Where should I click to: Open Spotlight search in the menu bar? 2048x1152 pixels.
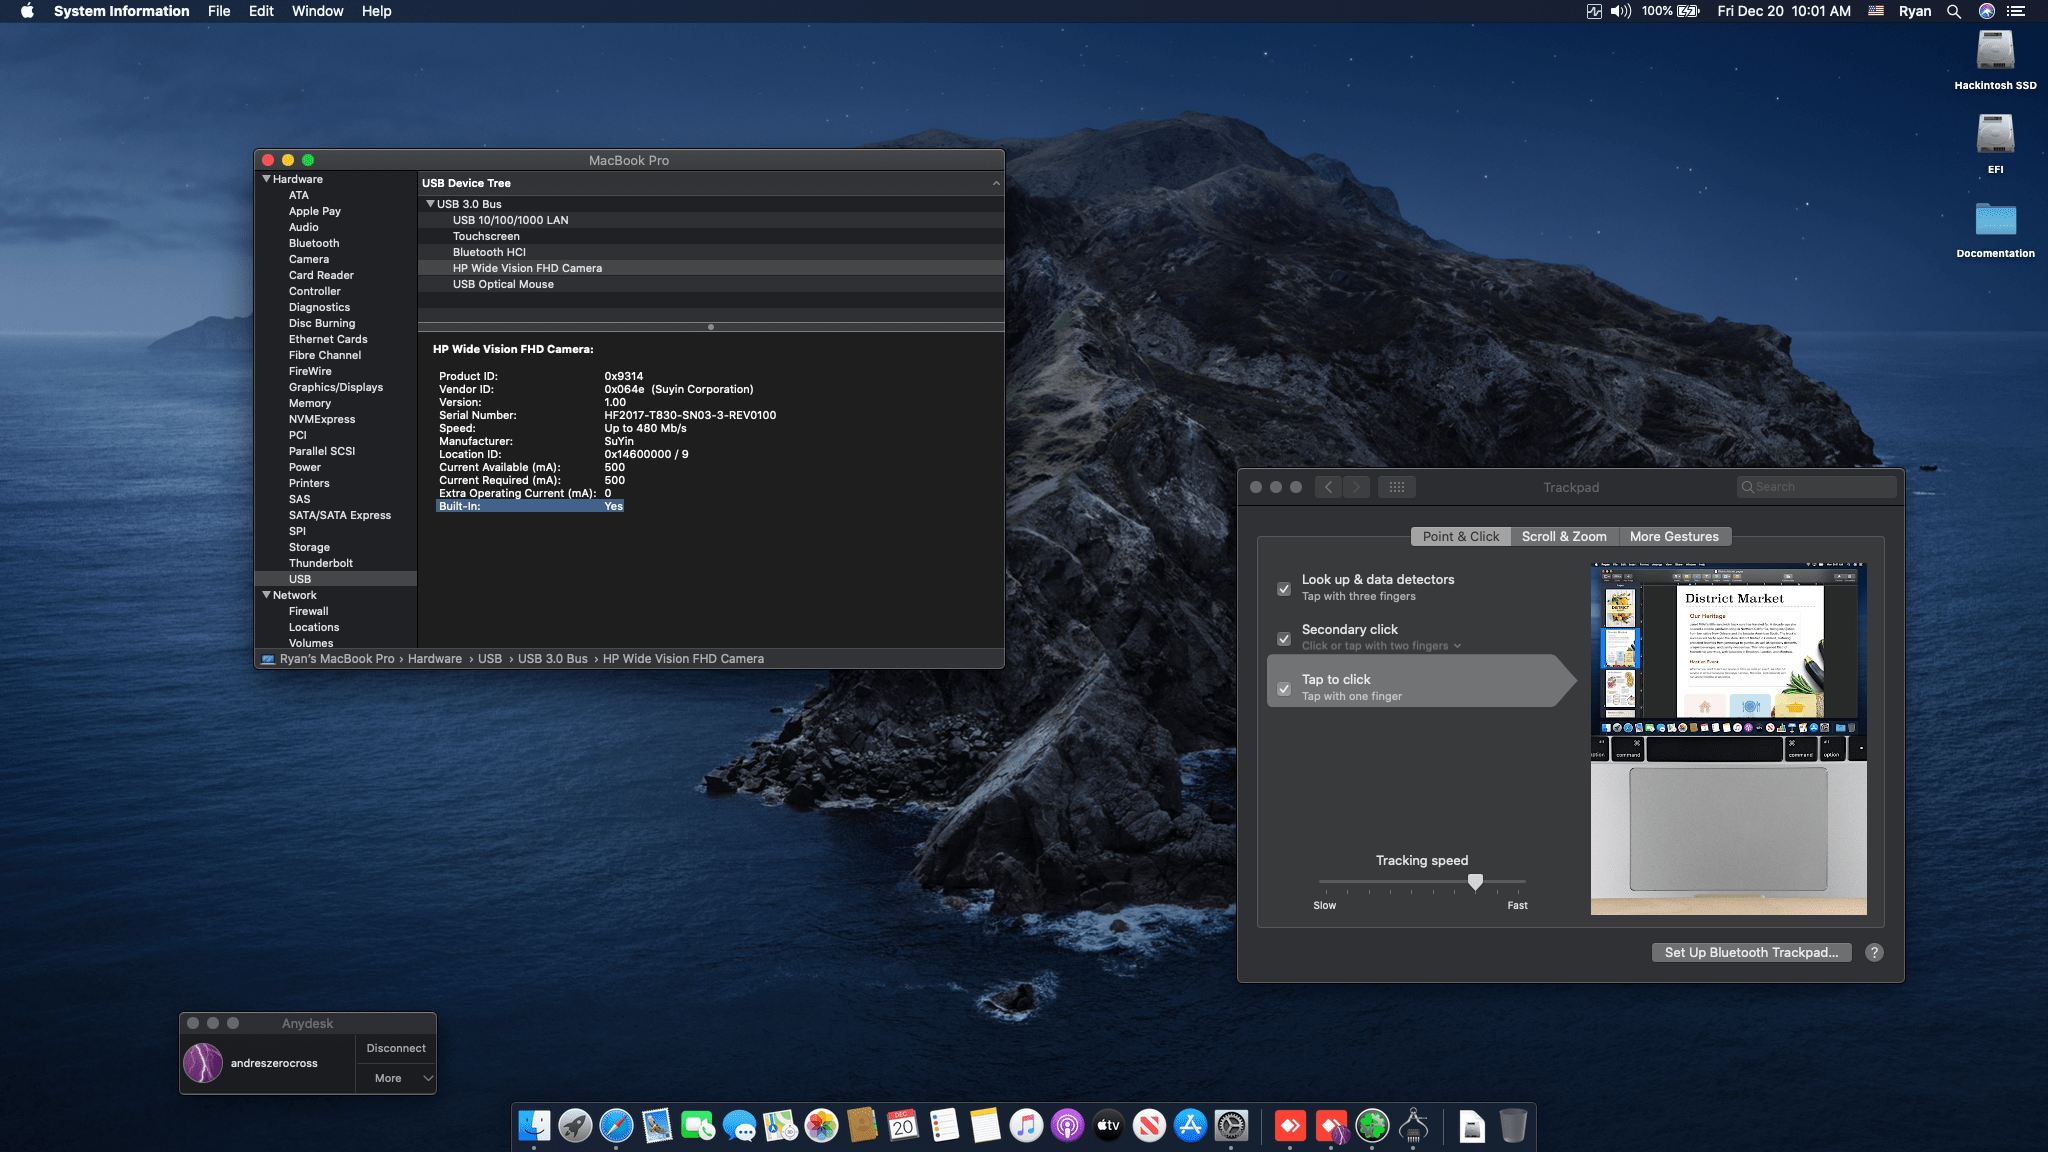[x=1953, y=11]
